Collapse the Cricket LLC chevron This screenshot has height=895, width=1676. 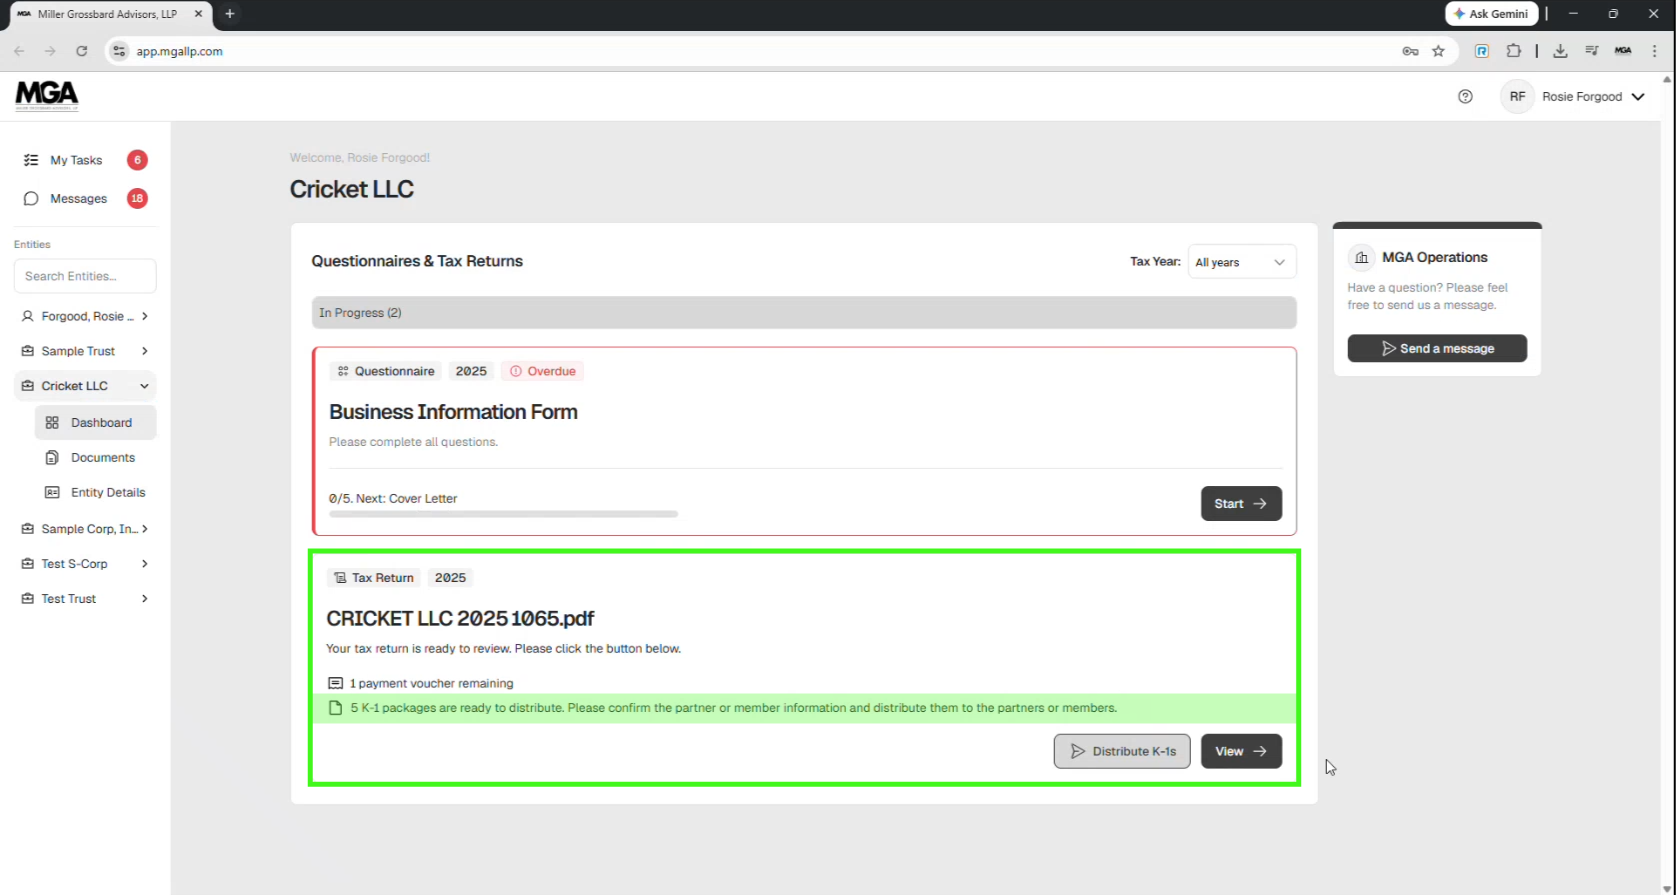[x=145, y=386]
